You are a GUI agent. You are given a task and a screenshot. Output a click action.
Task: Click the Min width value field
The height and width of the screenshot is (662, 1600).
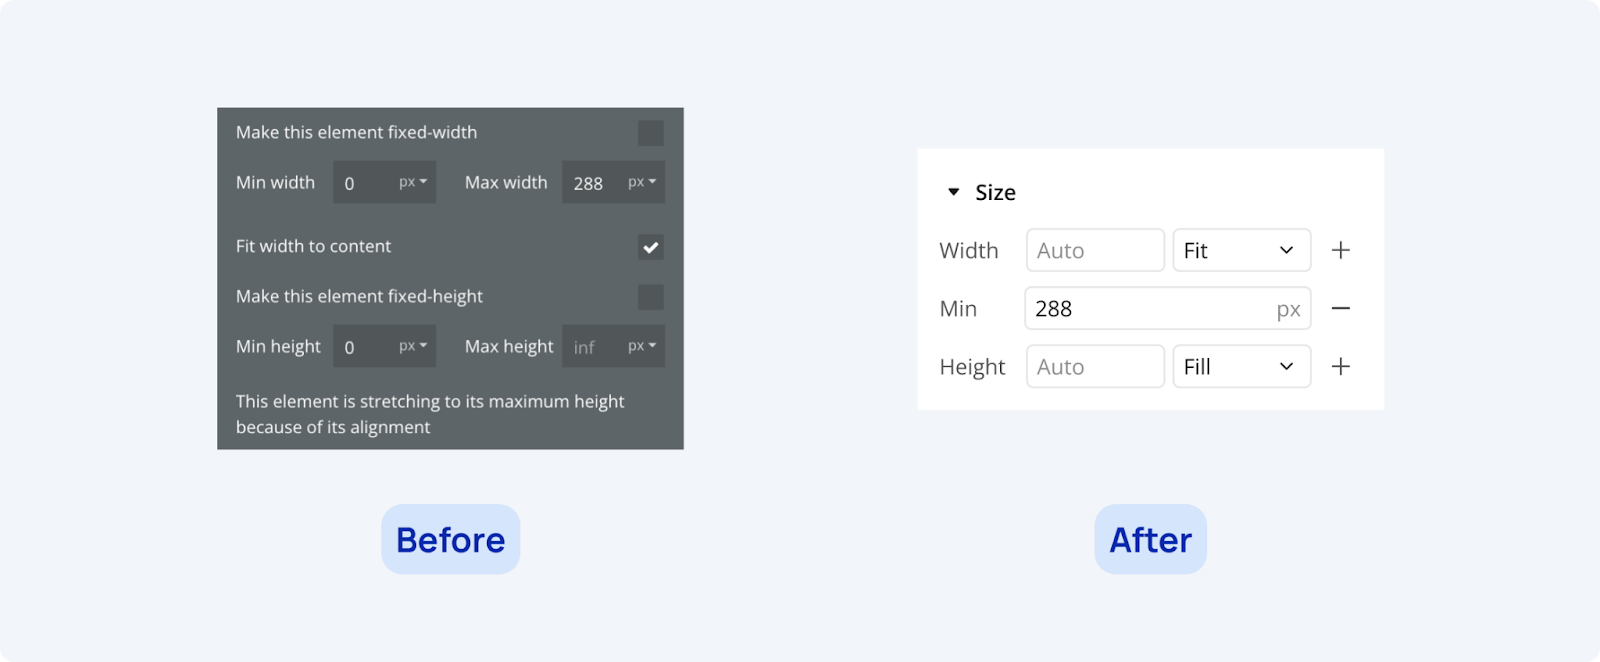pyautogui.click(x=362, y=183)
